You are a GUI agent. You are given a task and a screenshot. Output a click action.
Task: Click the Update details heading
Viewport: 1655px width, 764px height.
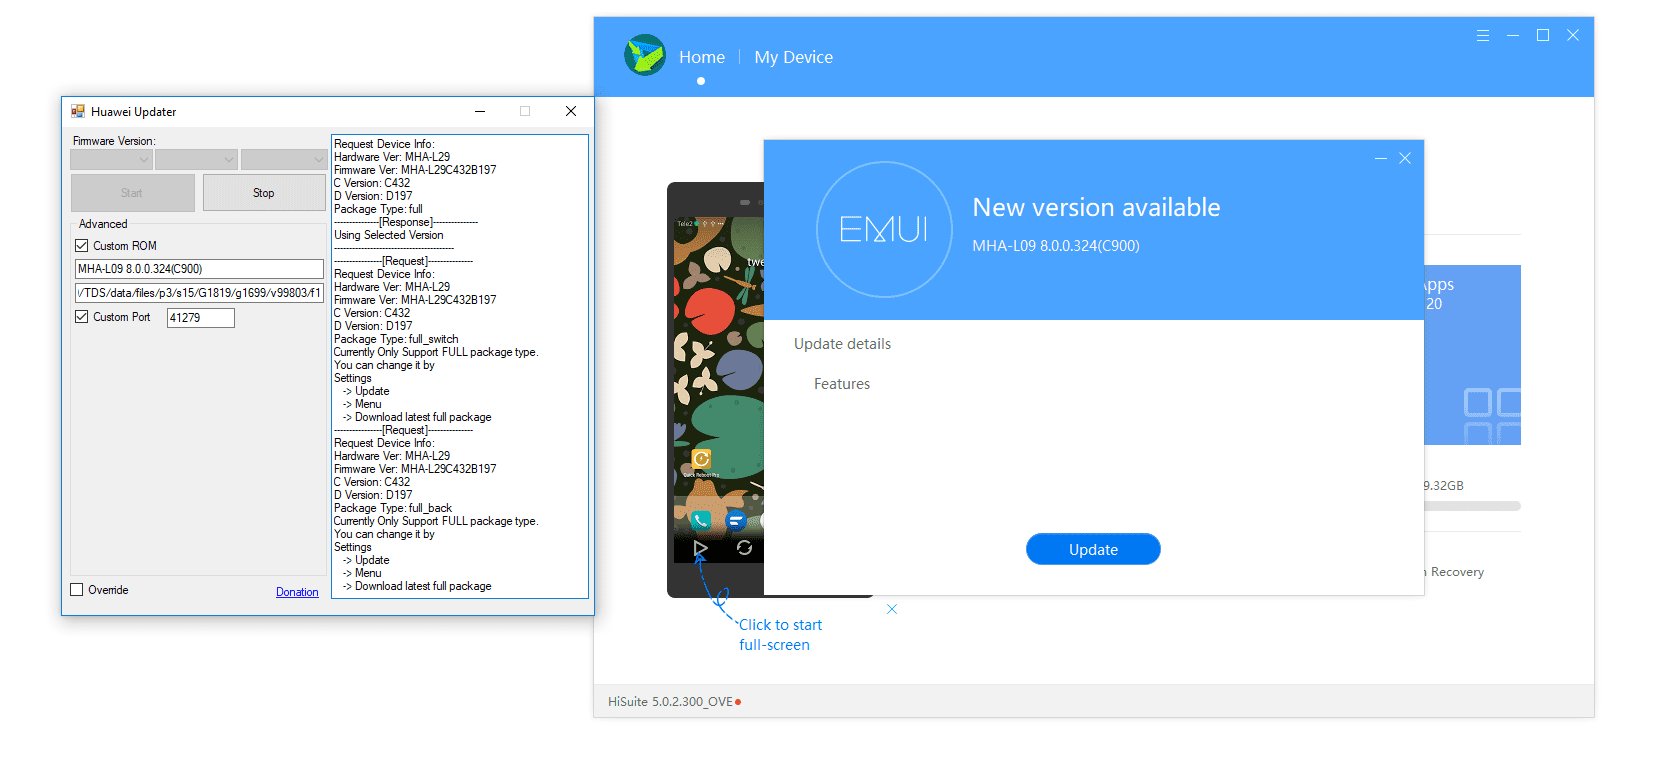(x=842, y=344)
